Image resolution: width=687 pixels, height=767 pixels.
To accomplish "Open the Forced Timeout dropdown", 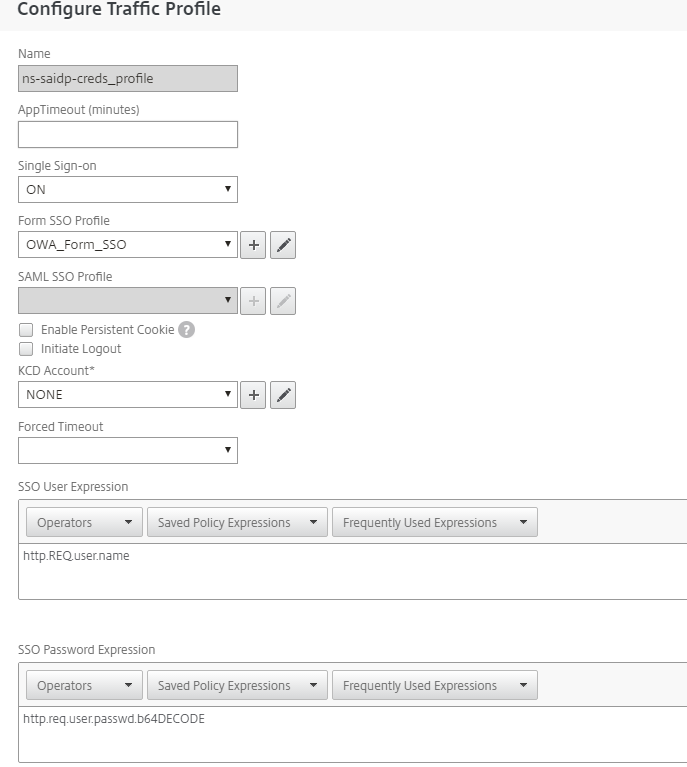I will pos(128,451).
